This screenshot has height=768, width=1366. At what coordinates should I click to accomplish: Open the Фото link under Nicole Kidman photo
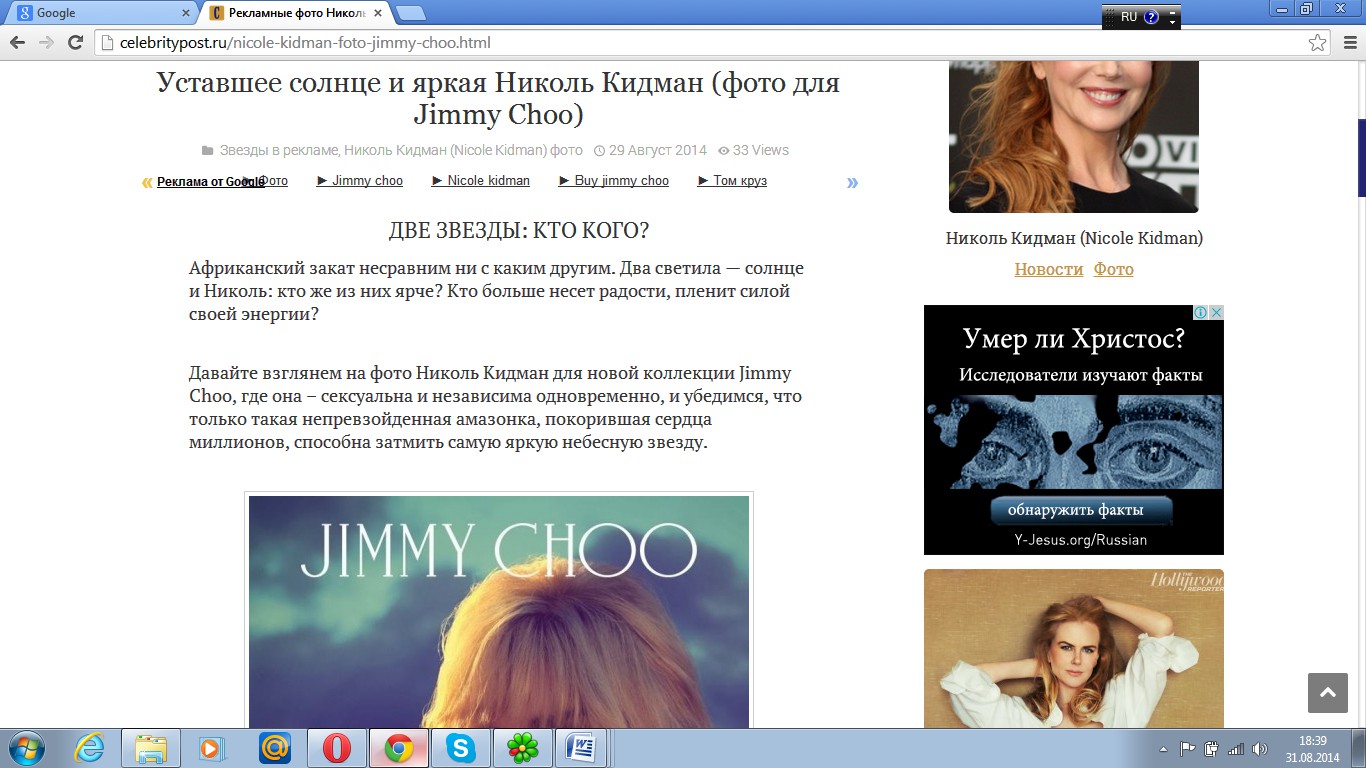(1114, 269)
